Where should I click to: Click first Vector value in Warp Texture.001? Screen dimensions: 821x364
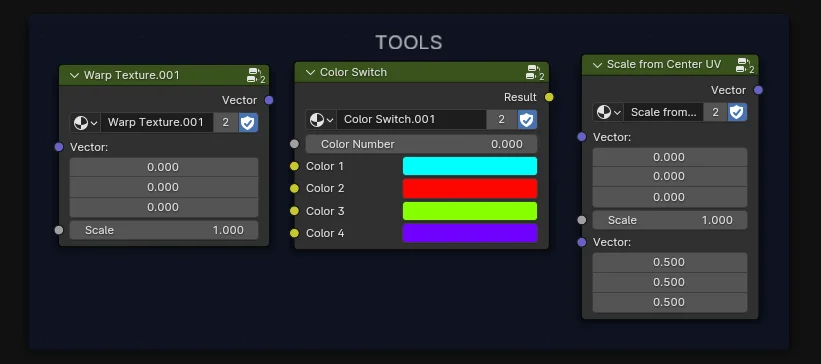pos(164,167)
